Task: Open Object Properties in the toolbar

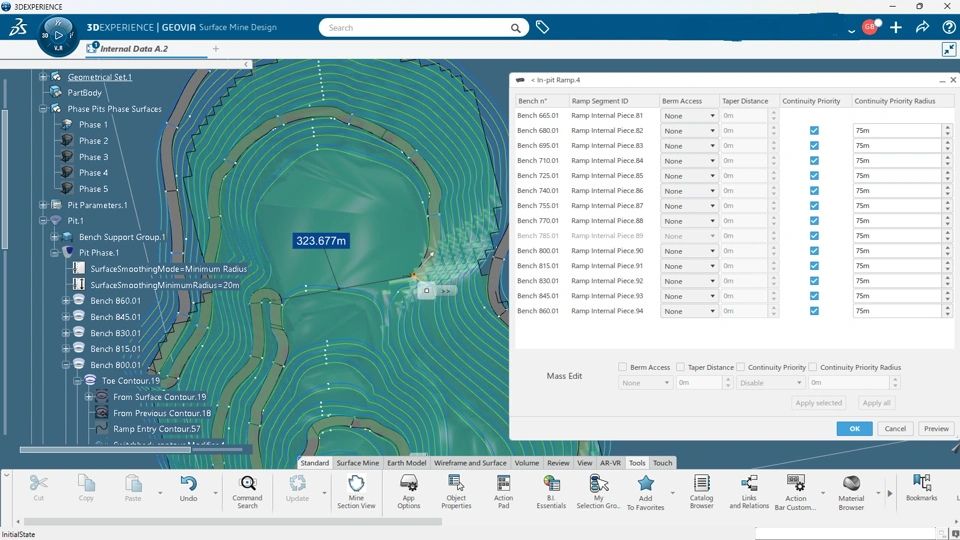Action: 456,488
